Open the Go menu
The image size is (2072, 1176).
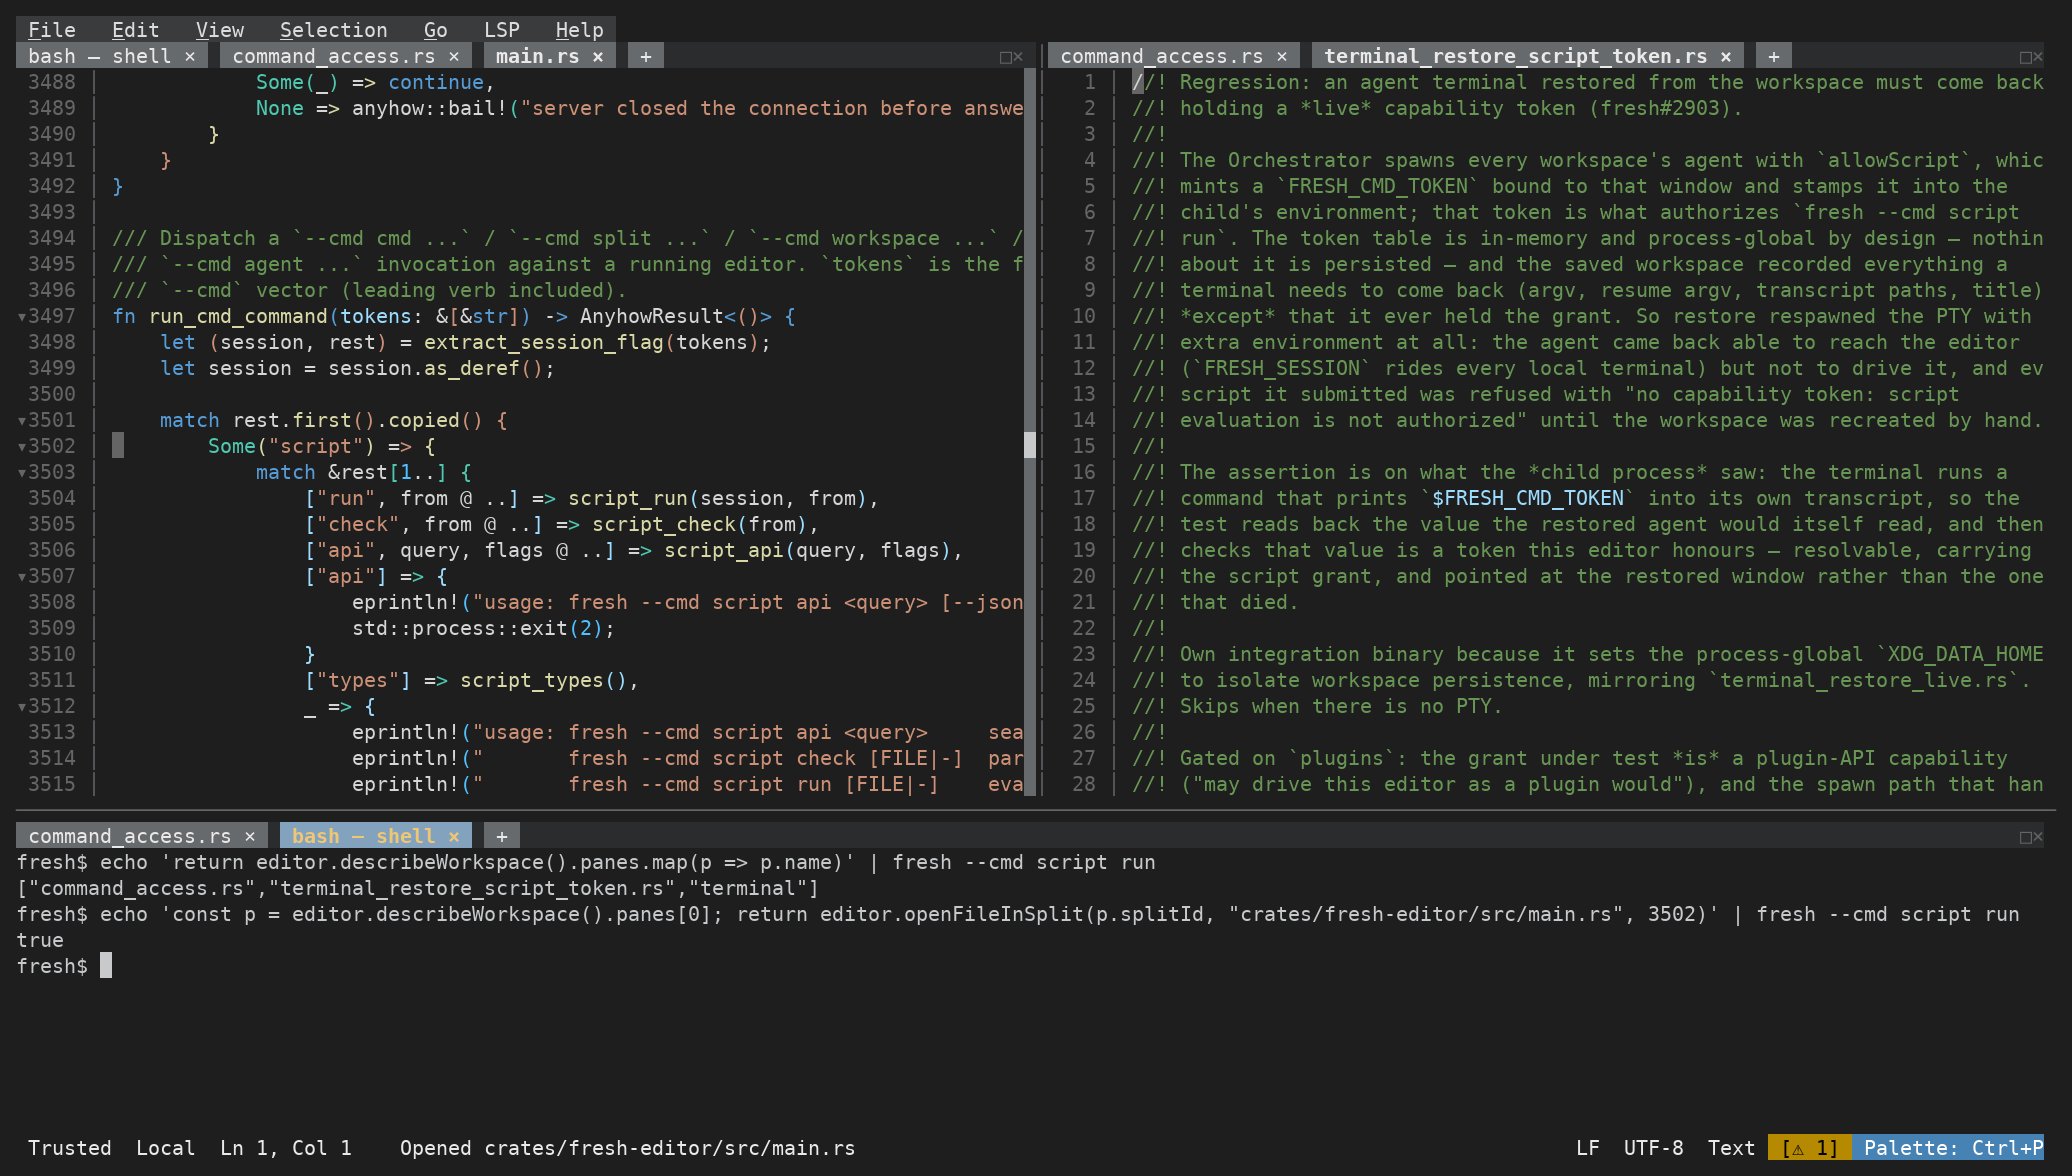pyautogui.click(x=436, y=30)
